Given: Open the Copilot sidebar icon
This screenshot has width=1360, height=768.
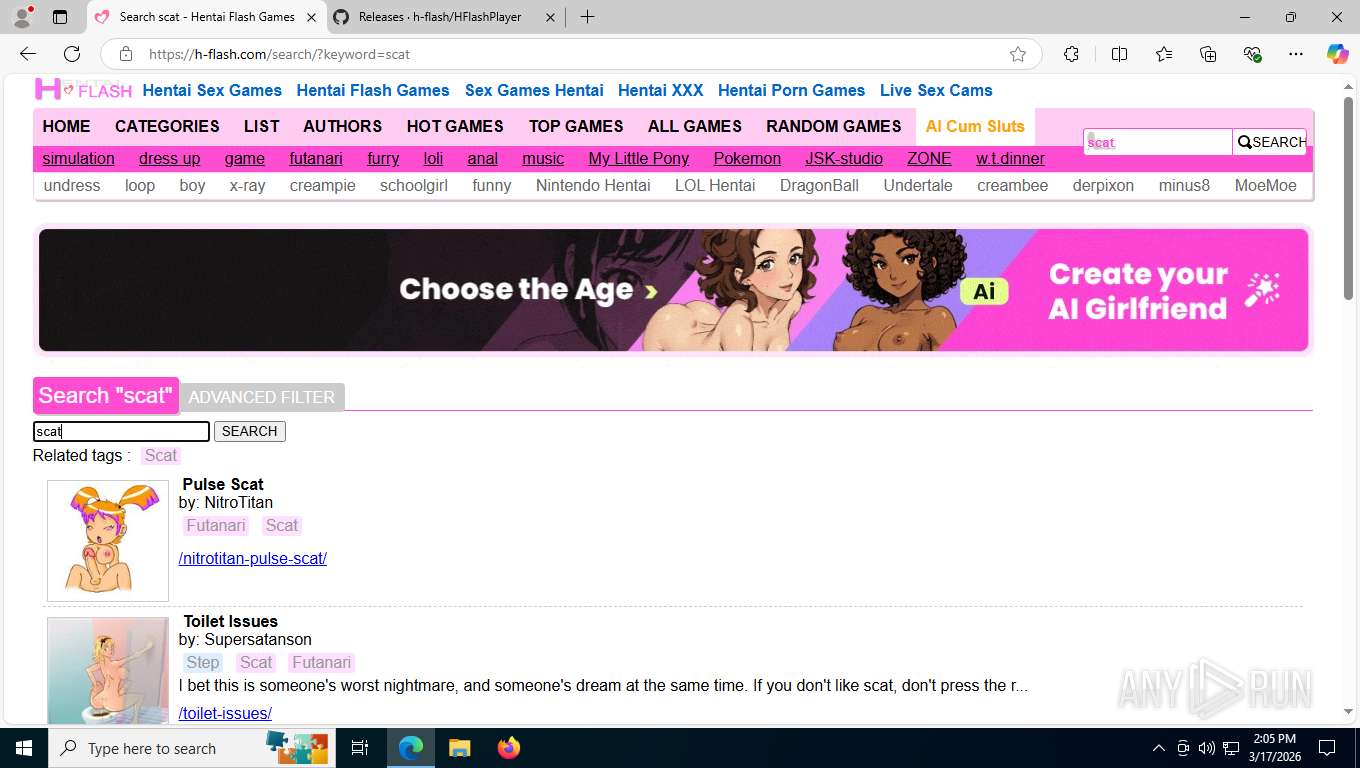Looking at the screenshot, I should pyautogui.click(x=1338, y=54).
